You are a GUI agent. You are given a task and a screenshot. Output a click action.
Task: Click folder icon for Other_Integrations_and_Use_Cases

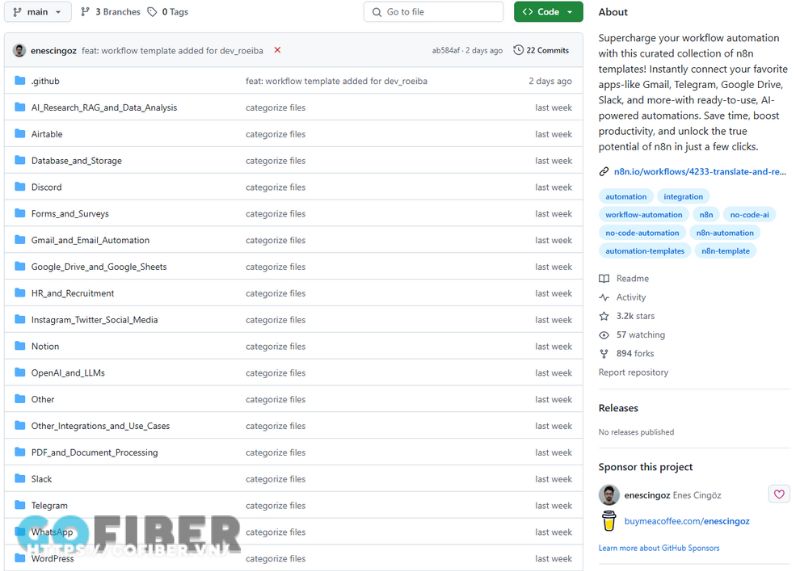(x=20, y=426)
